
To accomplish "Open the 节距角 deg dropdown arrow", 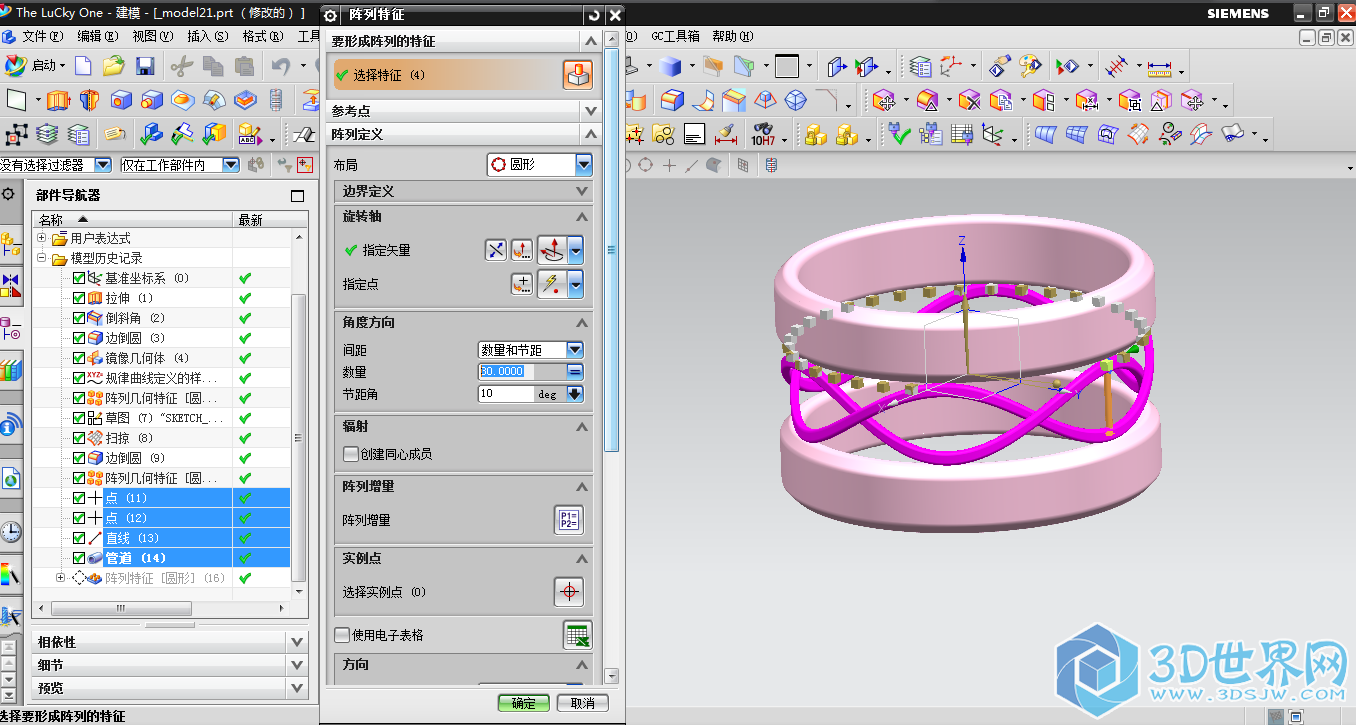I will point(575,394).
